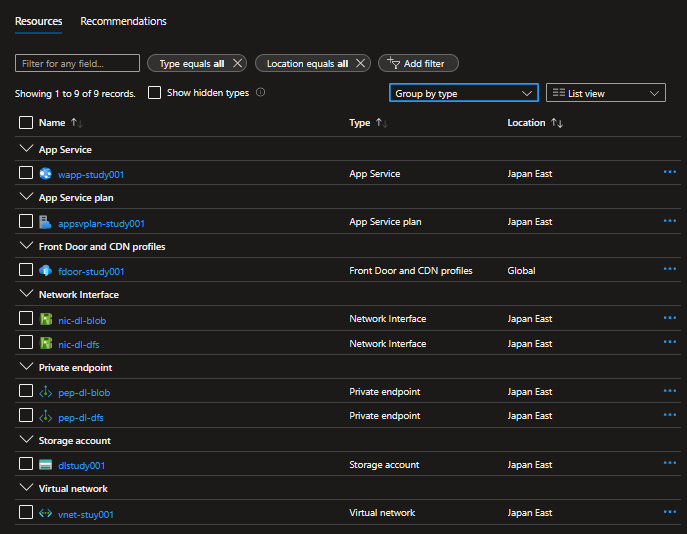
Task: Open the pep-dl-dfs resource link
Action: click(81, 417)
